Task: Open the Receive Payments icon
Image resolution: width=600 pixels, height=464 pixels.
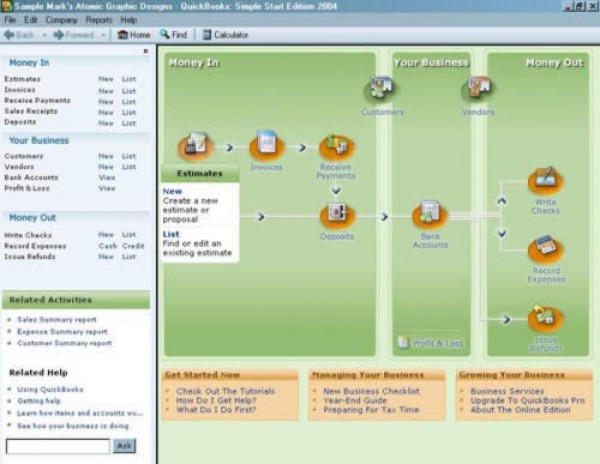Action: tap(336, 147)
